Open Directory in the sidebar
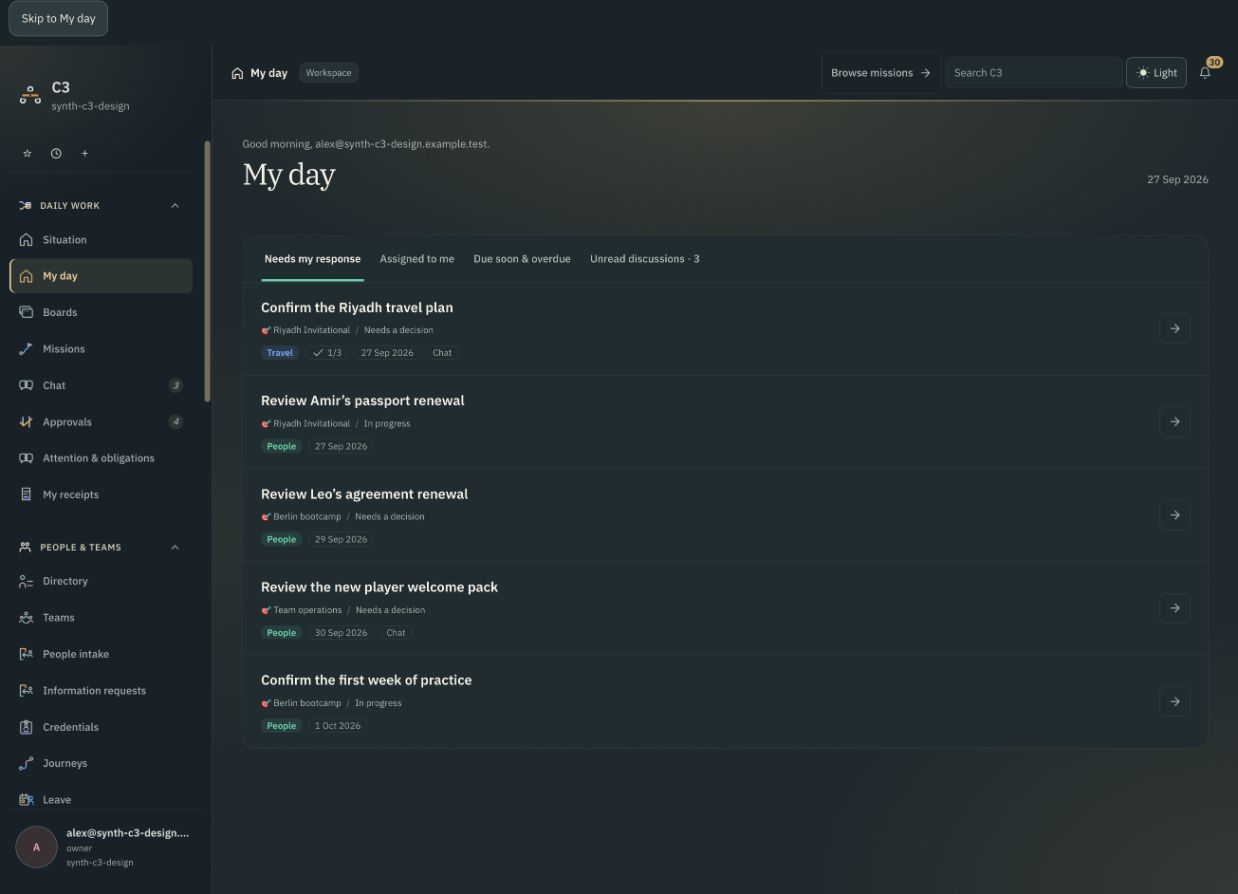This screenshot has height=894, width=1238. (101, 581)
